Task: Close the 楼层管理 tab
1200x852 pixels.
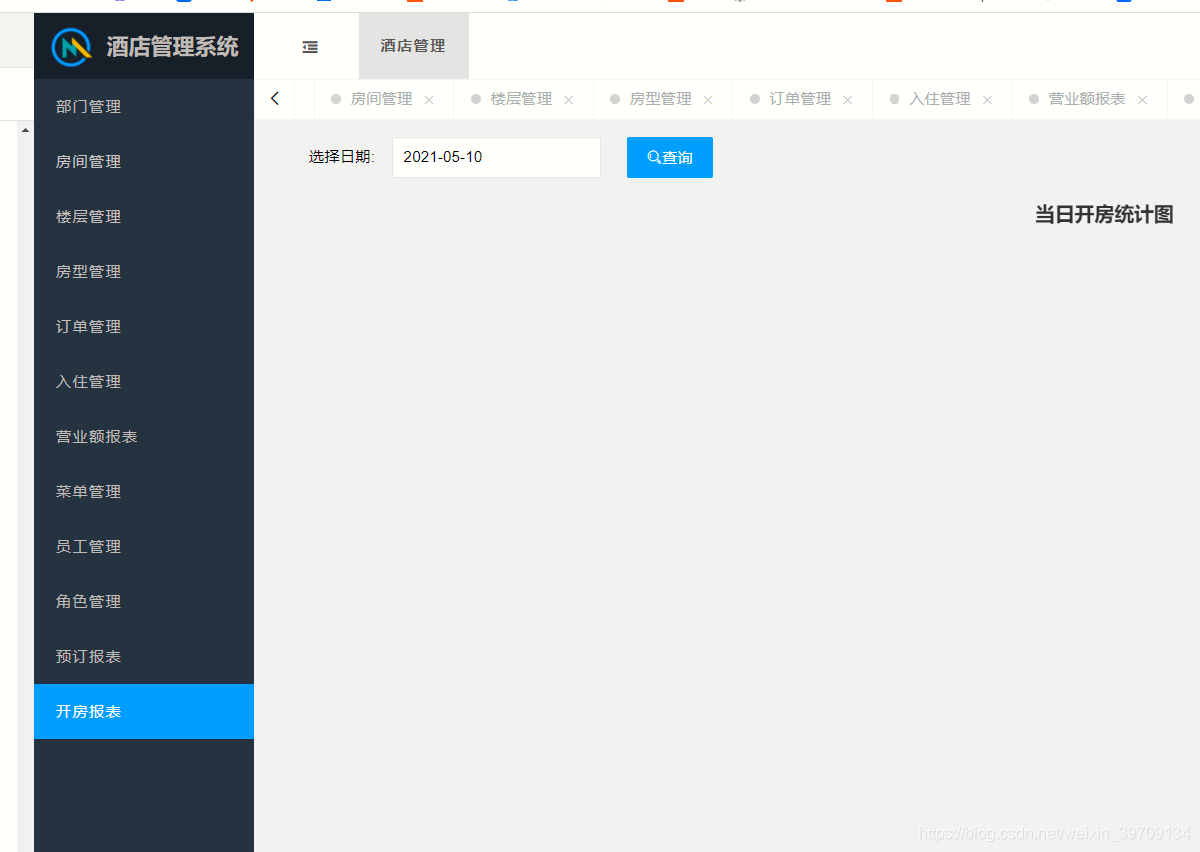Action: [568, 100]
